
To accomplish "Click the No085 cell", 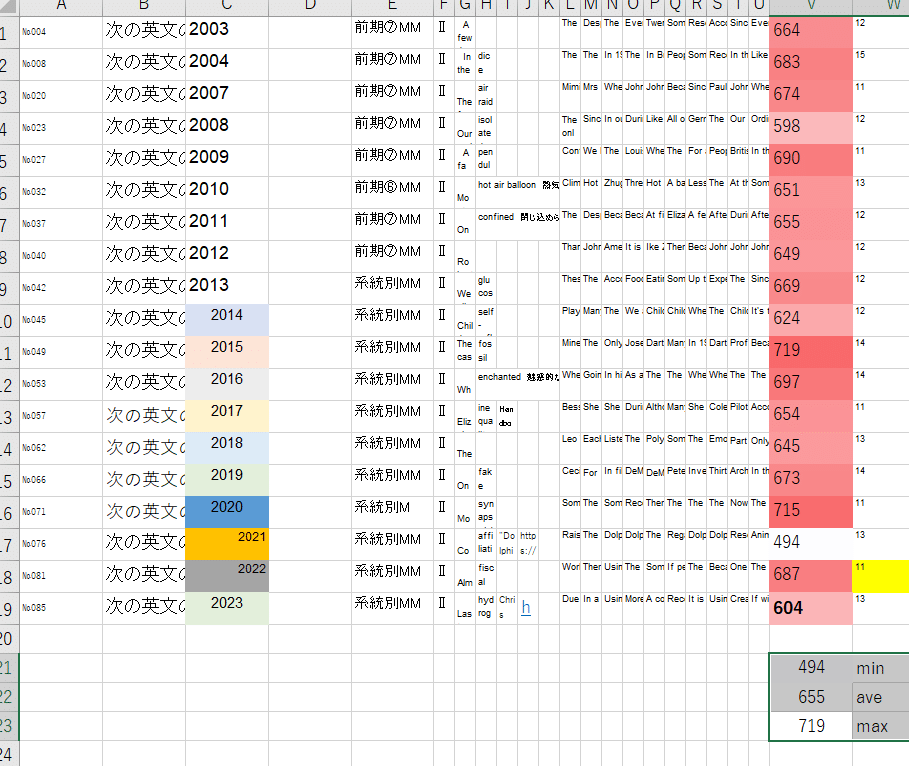I will click(61, 608).
